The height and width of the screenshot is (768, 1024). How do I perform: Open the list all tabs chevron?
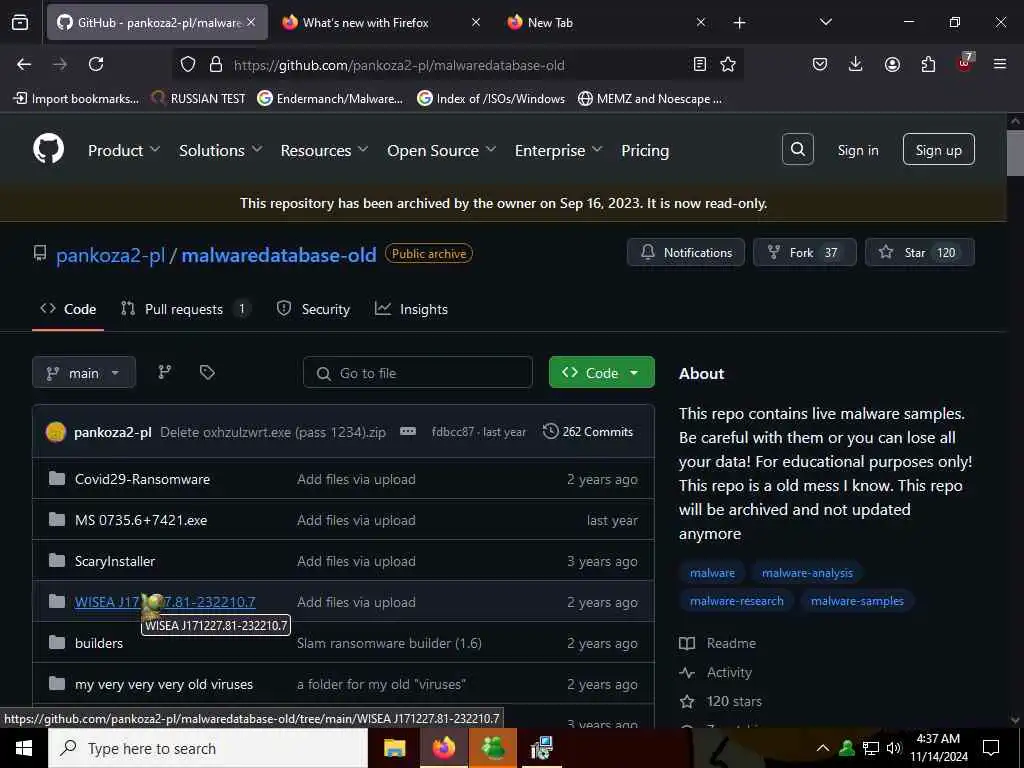pos(825,22)
